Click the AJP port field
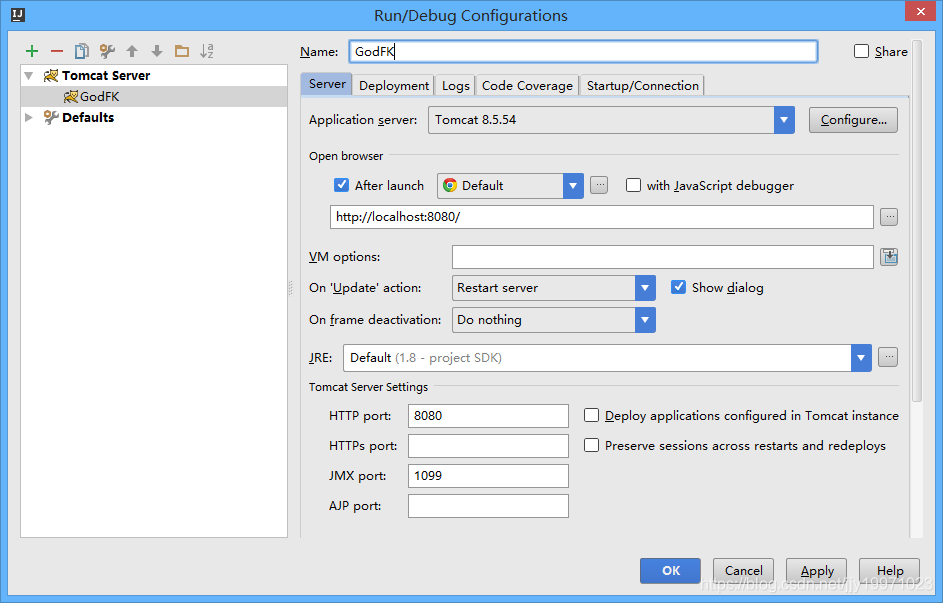Image resolution: width=943 pixels, height=603 pixels. click(x=488, y=506)
